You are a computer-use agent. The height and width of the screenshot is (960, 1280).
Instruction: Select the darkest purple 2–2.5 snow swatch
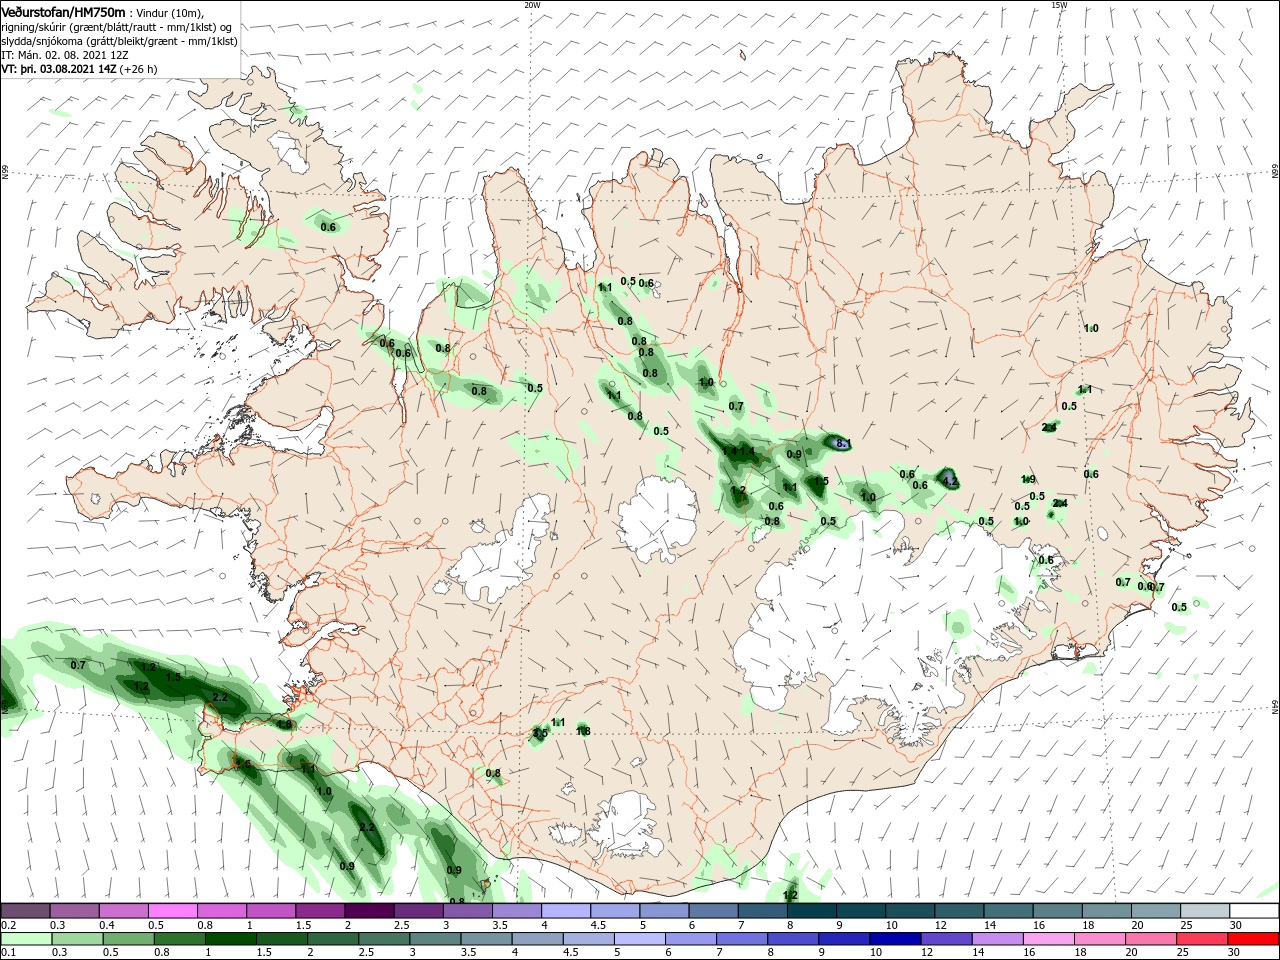pos(369,911)
